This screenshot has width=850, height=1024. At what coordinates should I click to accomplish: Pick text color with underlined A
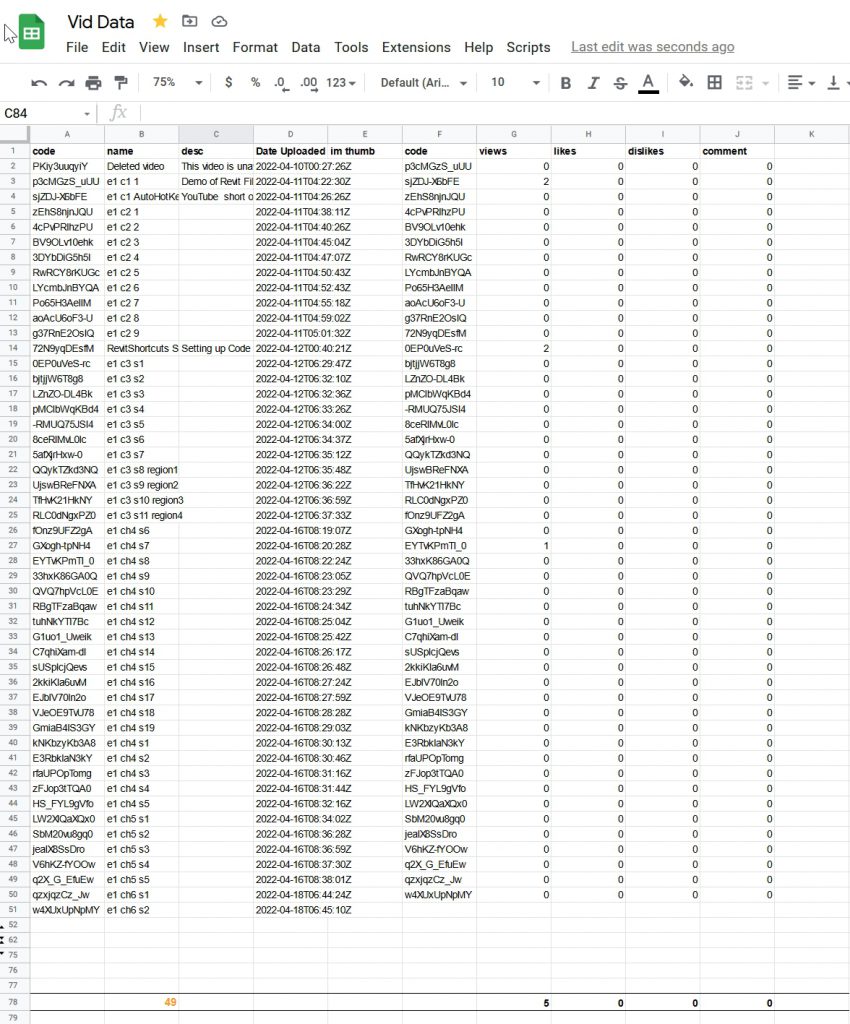648,83
